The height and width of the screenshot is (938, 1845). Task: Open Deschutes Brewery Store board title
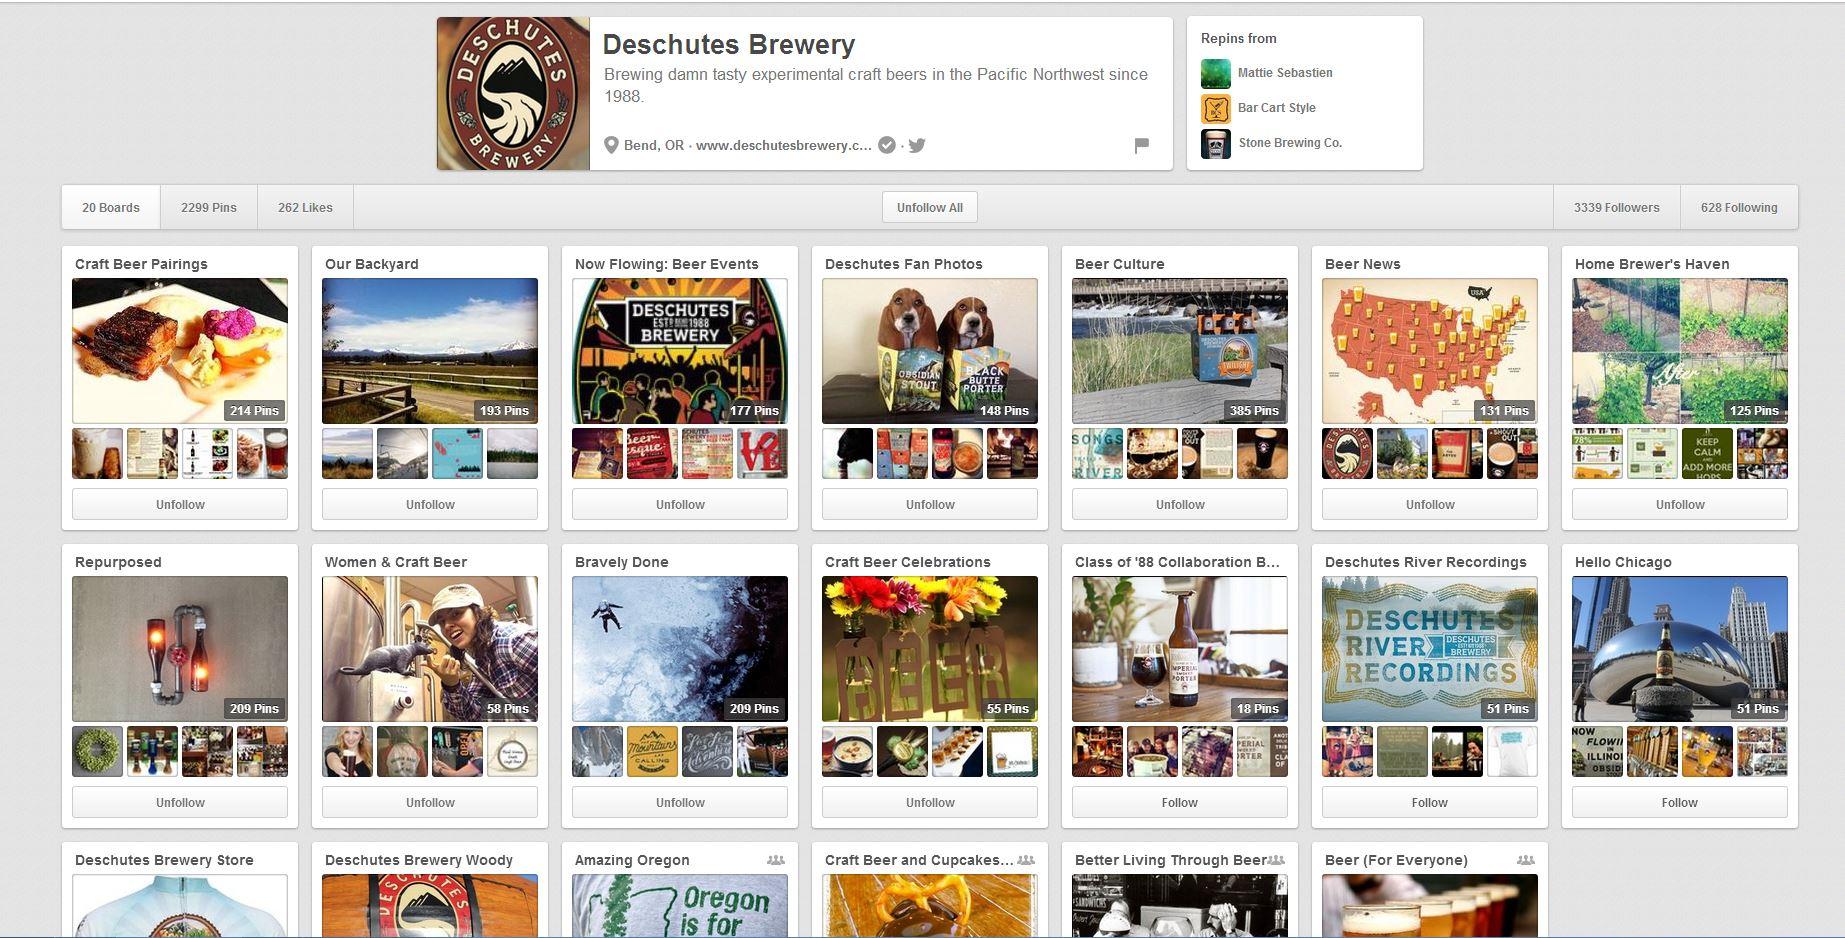[x=164, y=860]
